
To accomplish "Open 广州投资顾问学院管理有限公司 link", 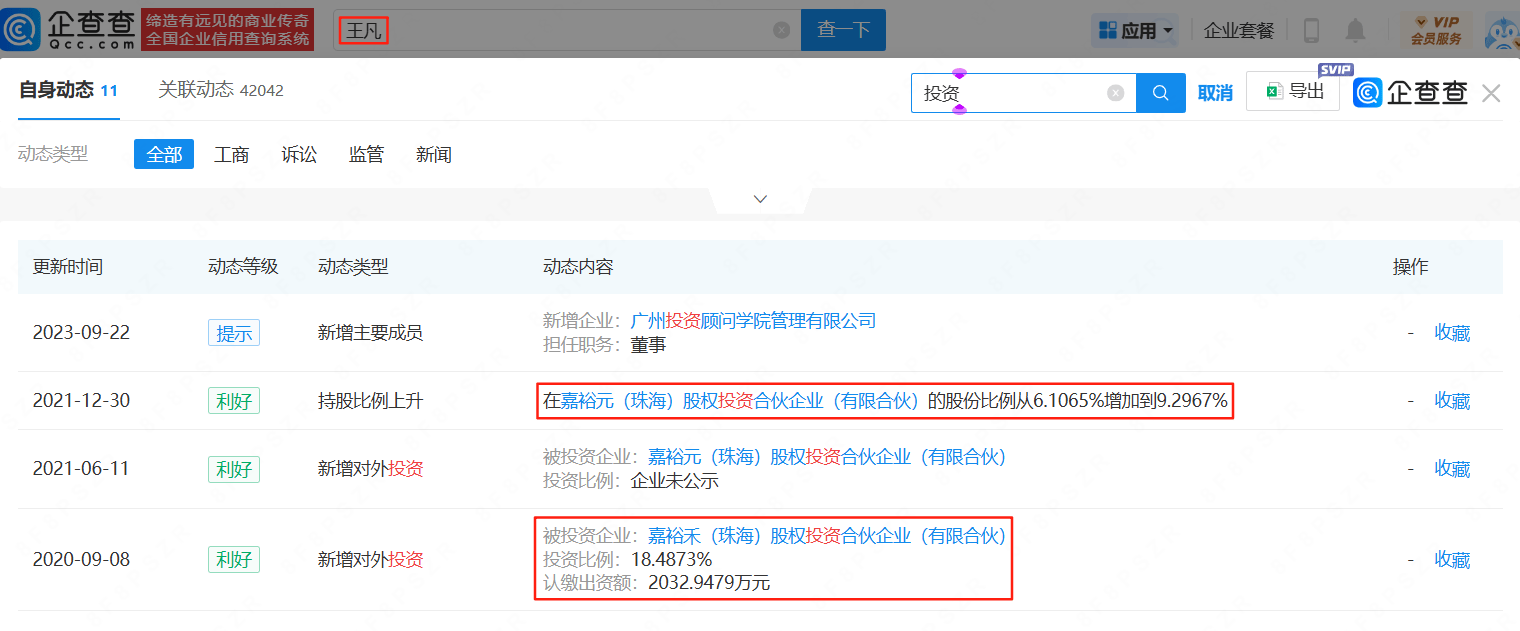I will (753, 320).
